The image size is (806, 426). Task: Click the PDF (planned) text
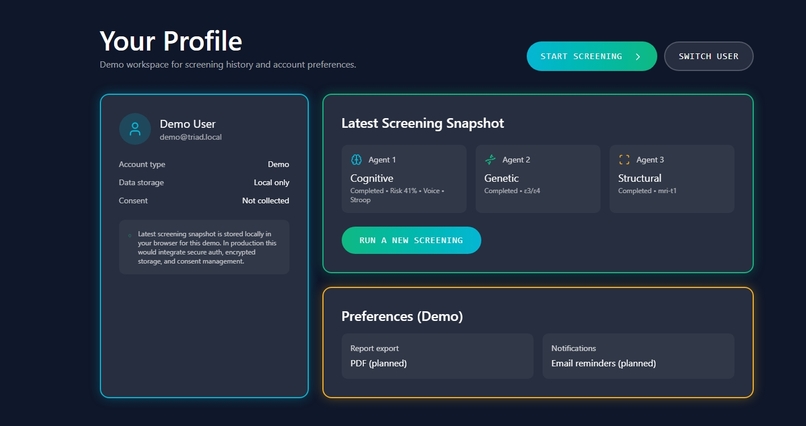click(x=378, y=363)
